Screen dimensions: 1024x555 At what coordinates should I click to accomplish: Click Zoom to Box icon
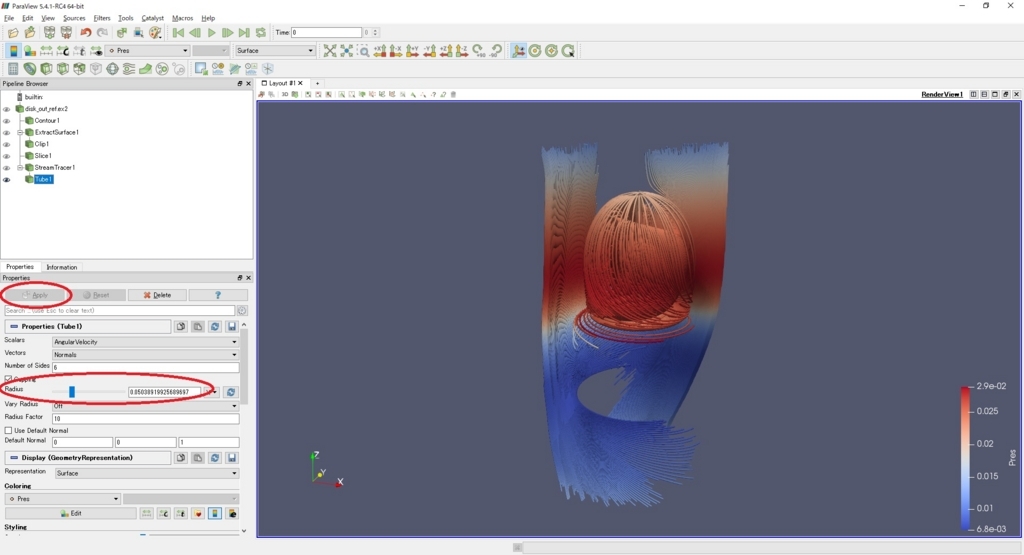363,51
